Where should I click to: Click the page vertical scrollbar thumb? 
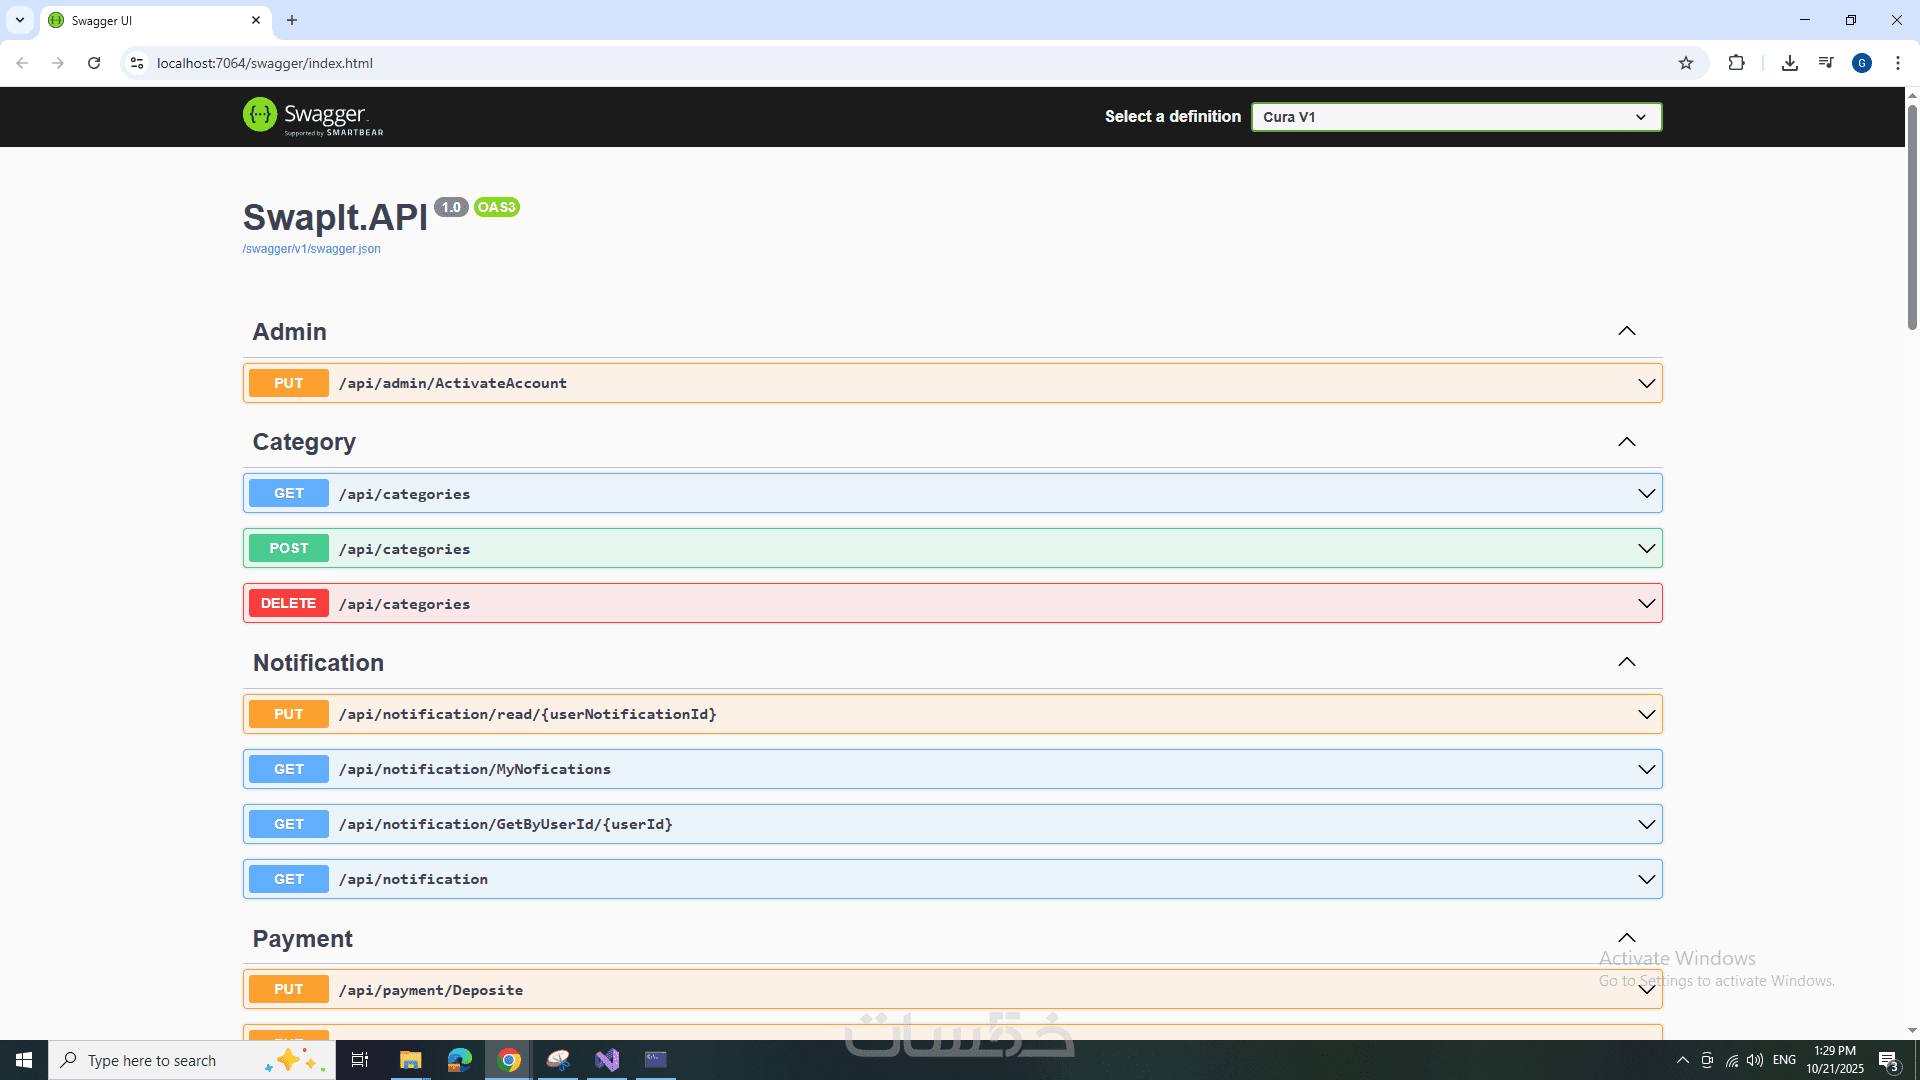tap(1912, 215)
